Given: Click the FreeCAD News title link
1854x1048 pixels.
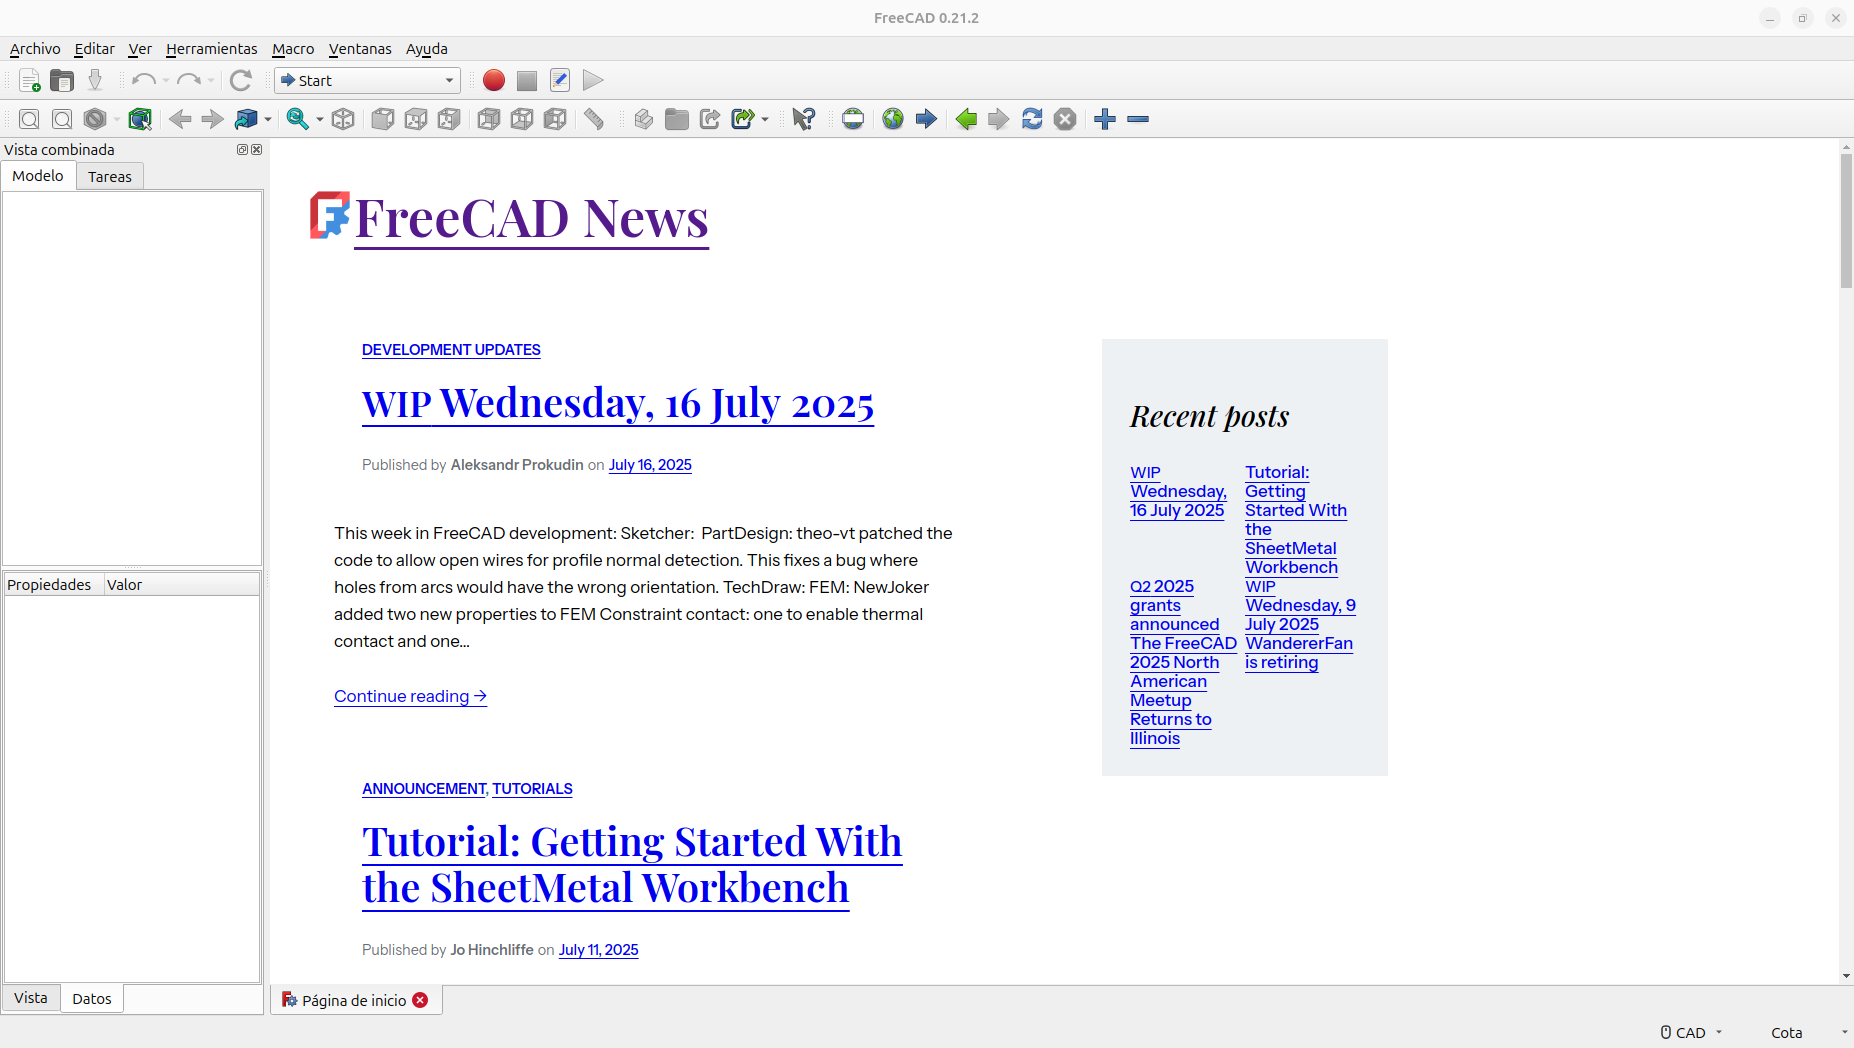Looking at the screenshot, I should [x=532, y=219].
